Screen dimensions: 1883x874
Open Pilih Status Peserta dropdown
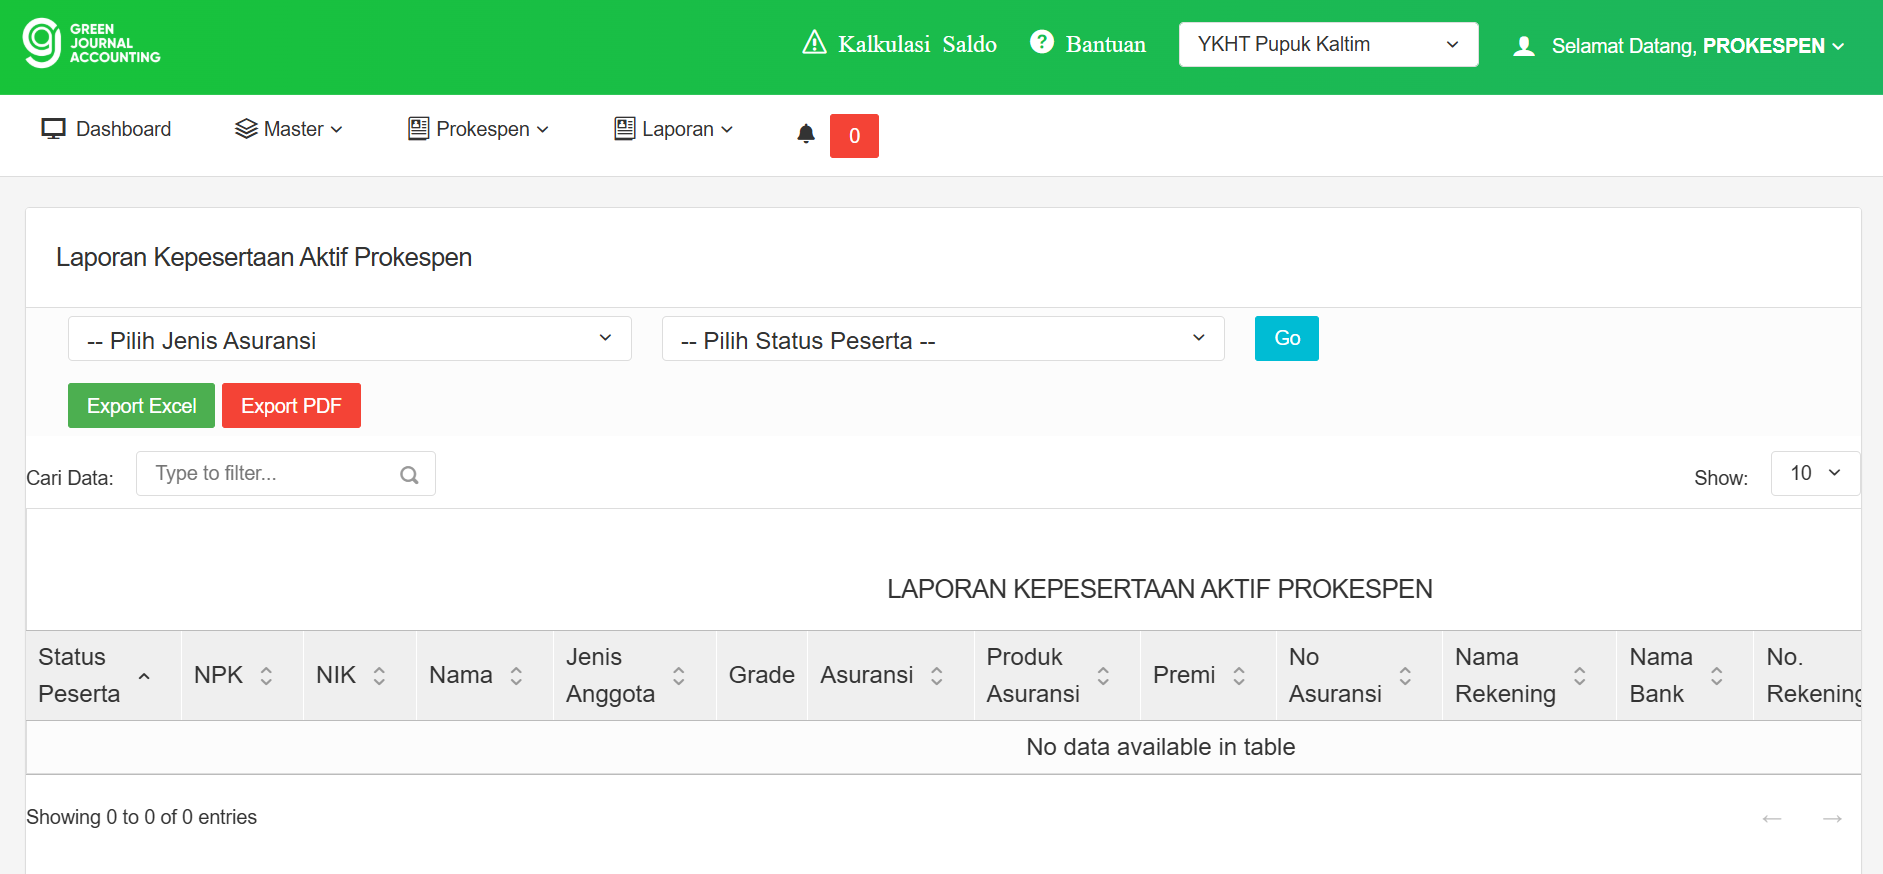[943, 339]
